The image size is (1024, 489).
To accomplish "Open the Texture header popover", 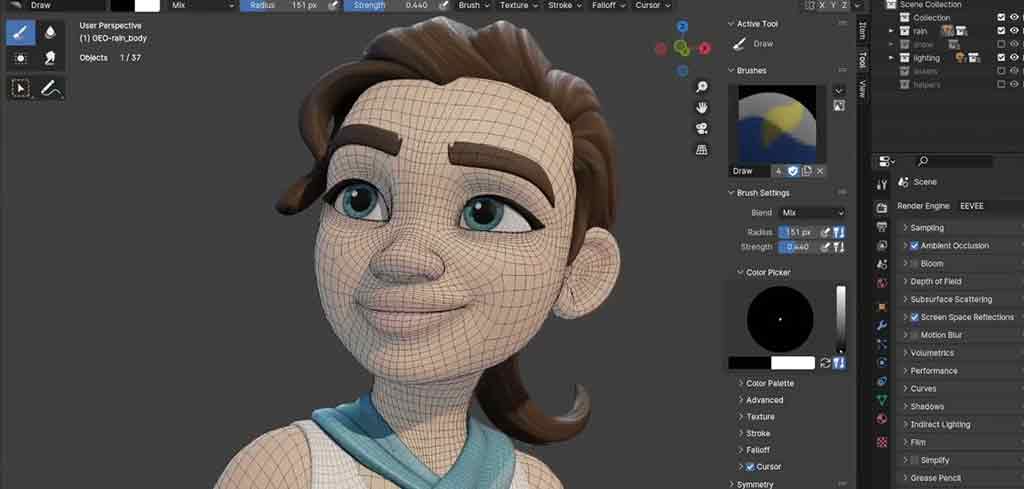I will click(517, 5).
